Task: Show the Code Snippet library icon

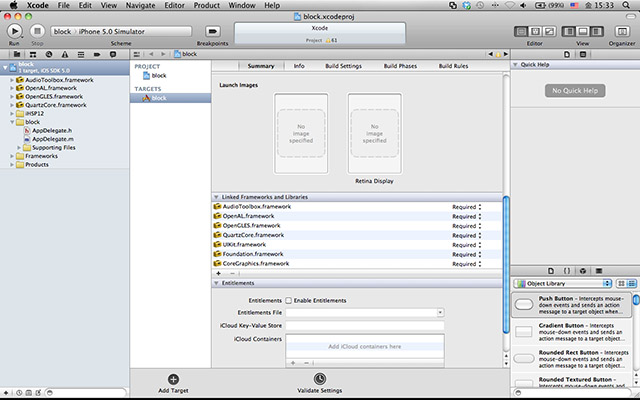Action: [567, 271]
